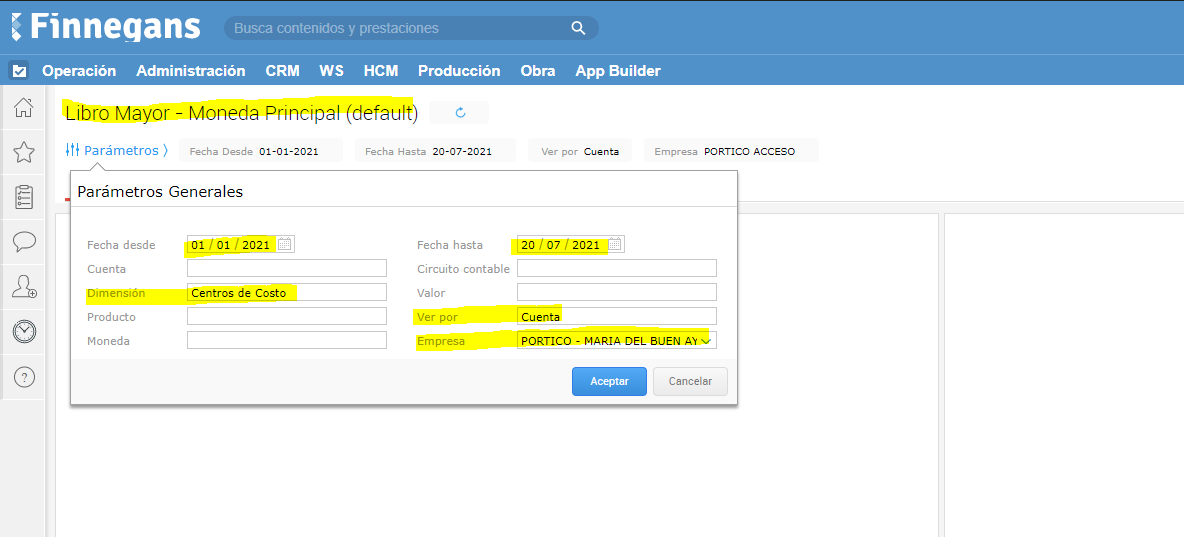Refresh the Libro Mayor report
The image size is (1184, 537).
click(x=460, y=113)
